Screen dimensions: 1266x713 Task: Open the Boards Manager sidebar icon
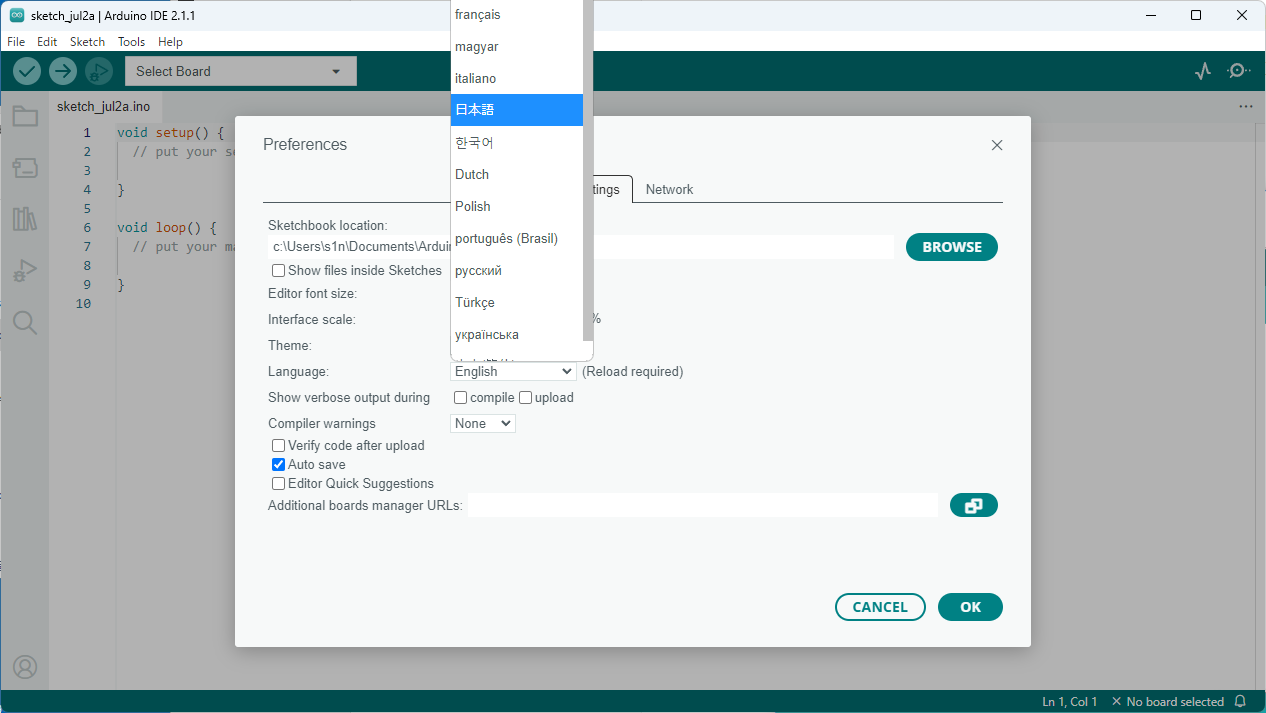coord(25,168)
